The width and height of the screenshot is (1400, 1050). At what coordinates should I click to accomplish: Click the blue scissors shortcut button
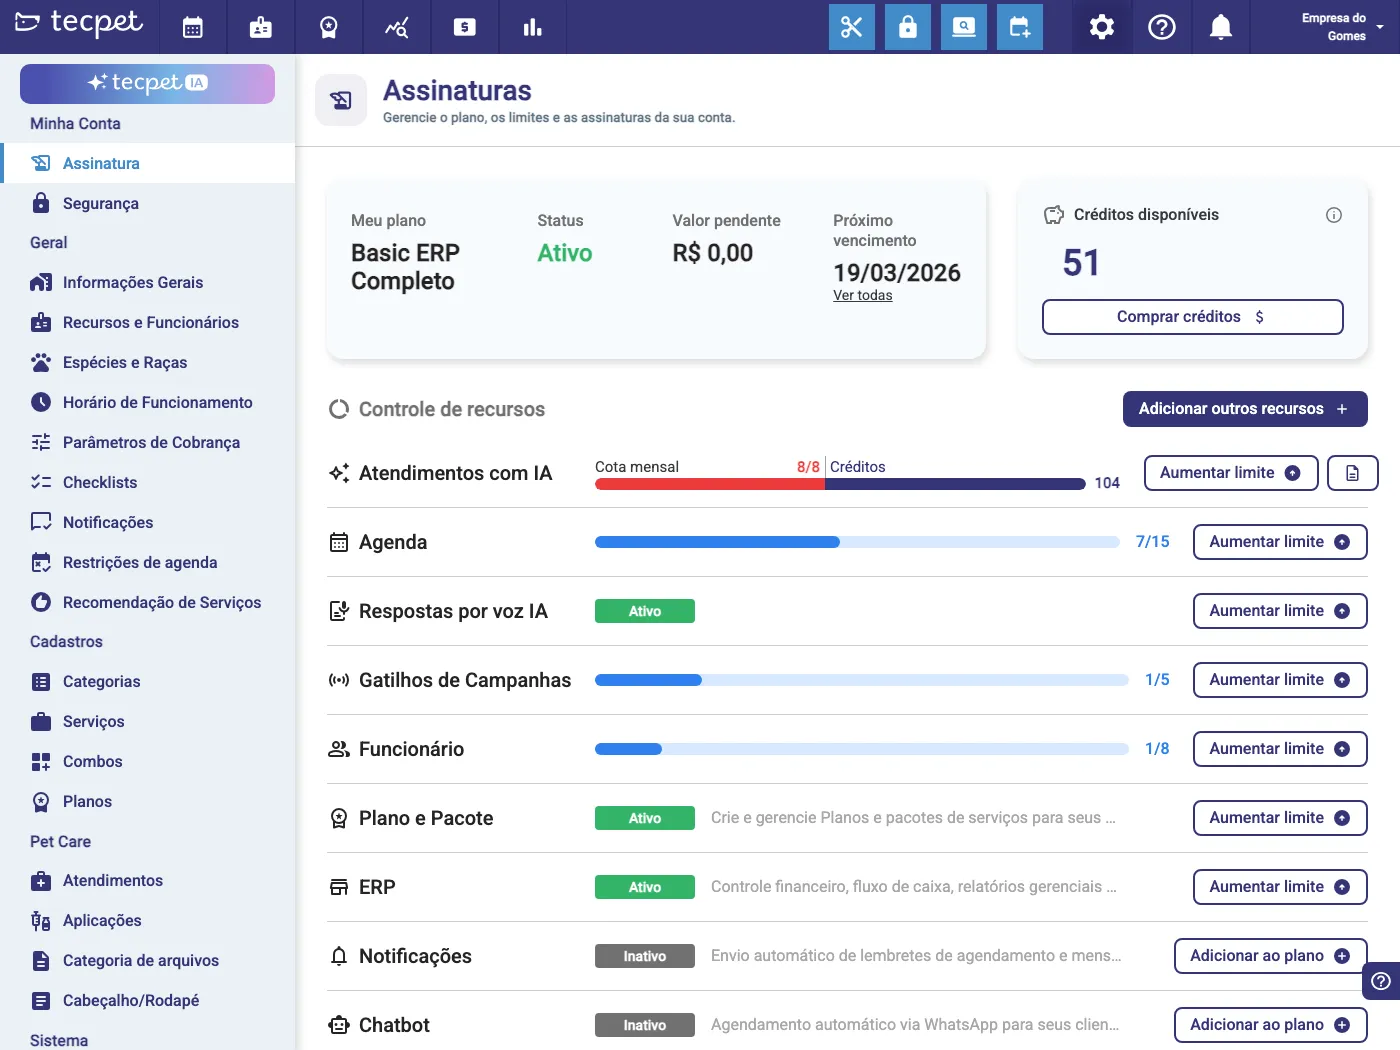click(852, 27)
